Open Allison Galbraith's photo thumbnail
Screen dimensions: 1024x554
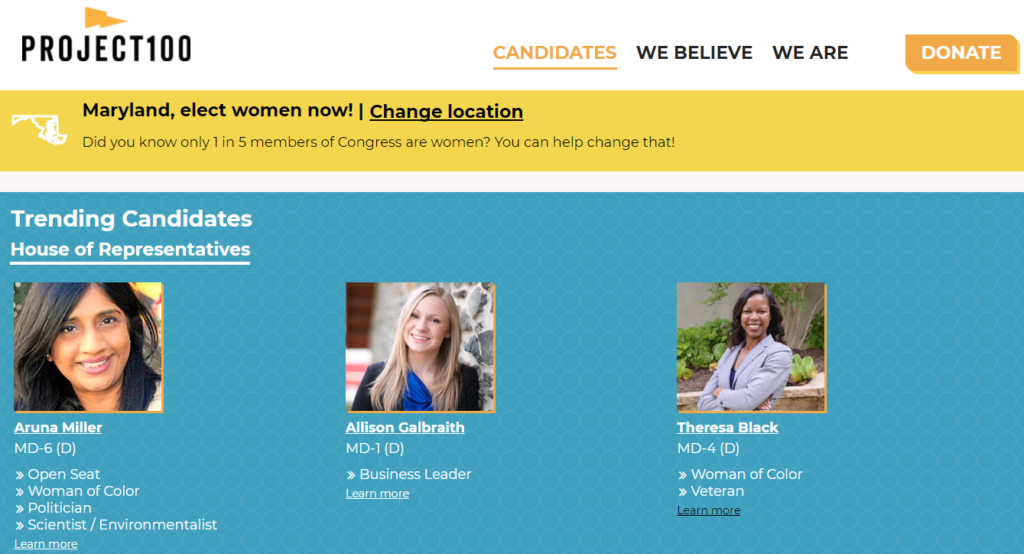coord(420,347)
